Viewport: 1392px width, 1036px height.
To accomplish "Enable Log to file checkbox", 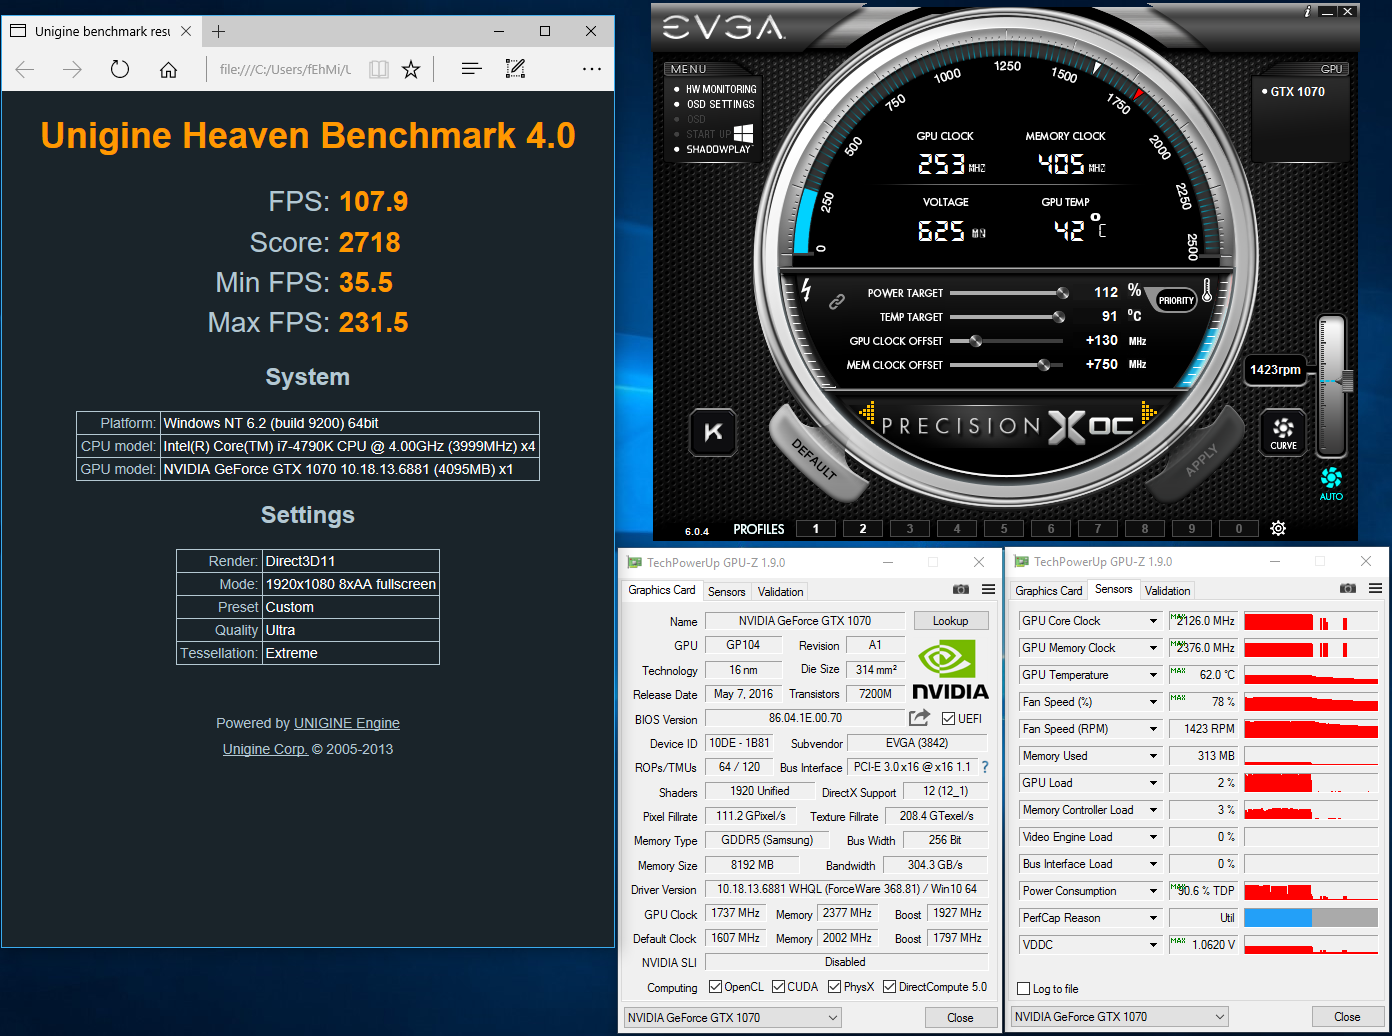I will click(1023, 988).
